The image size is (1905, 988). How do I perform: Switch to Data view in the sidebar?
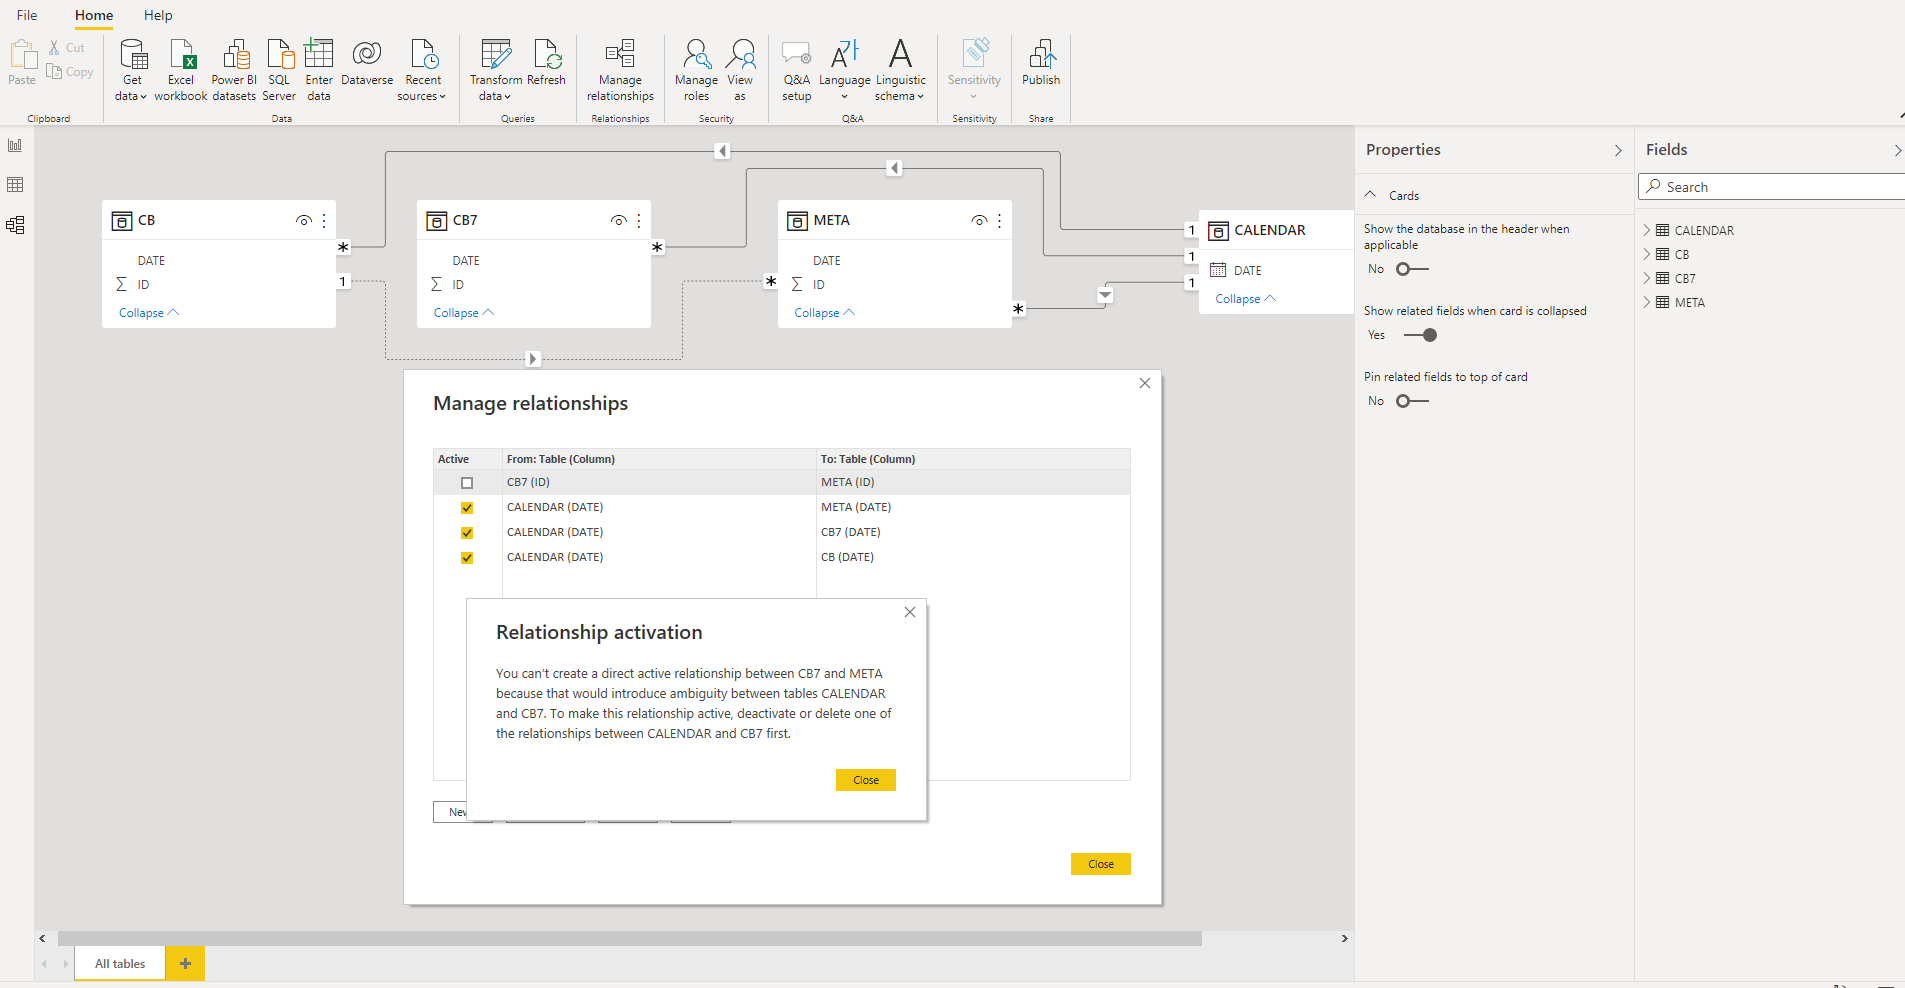pyautogui.click(x=15, y=185)
